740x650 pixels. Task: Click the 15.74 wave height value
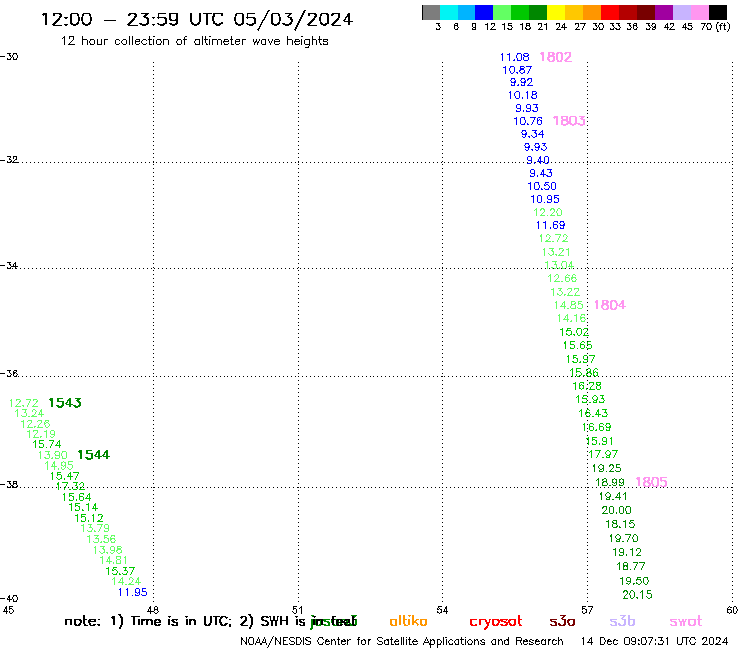tap(47, 445)
